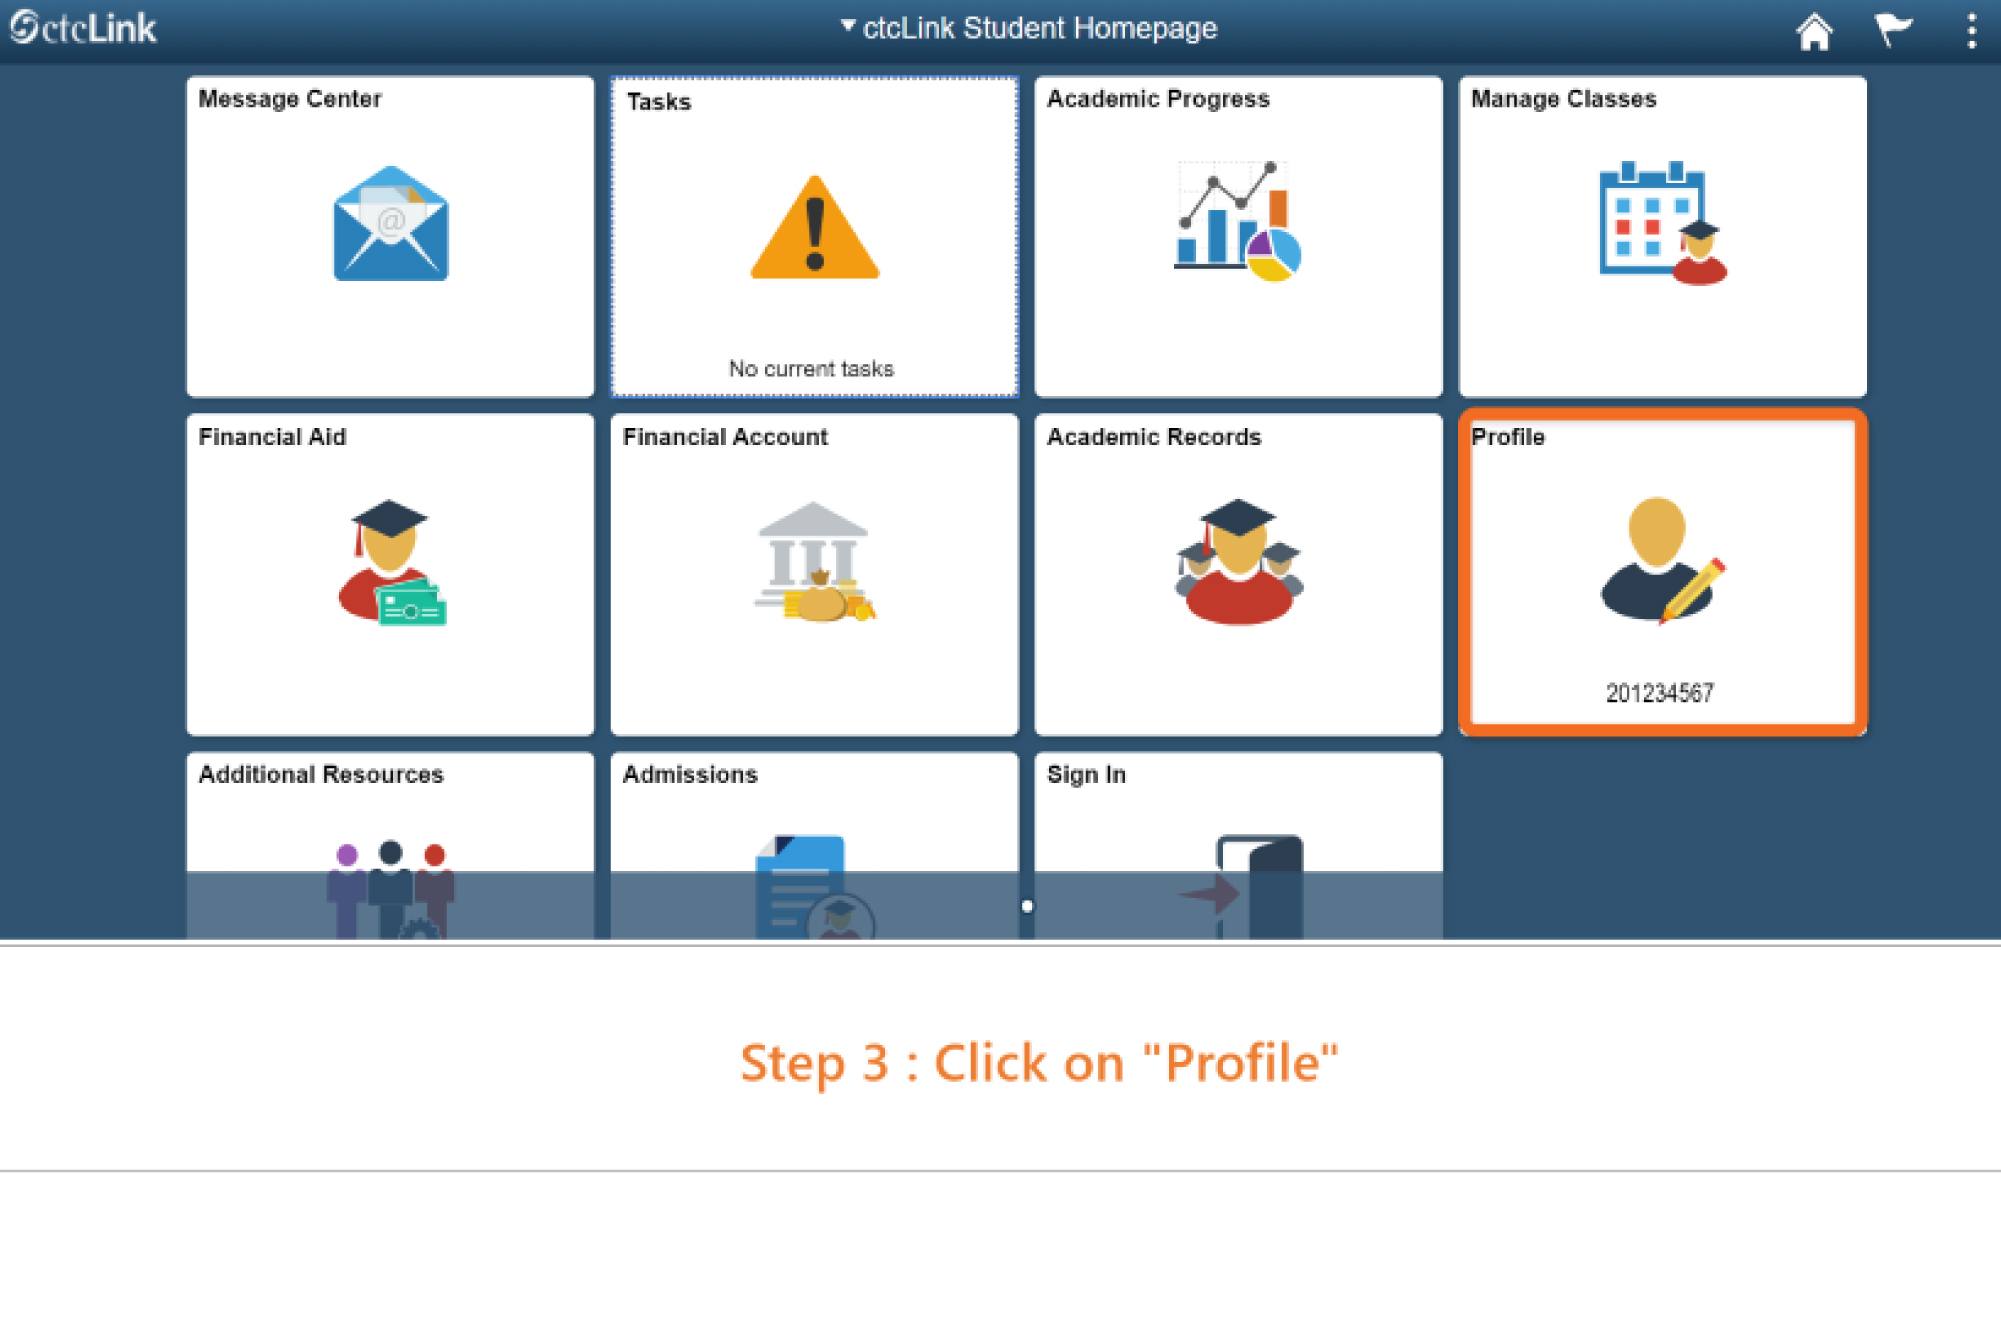This screenshot has width=2001, height=1329.
Task: Click the Tasks tile title
Action: [x=659, y=102]
